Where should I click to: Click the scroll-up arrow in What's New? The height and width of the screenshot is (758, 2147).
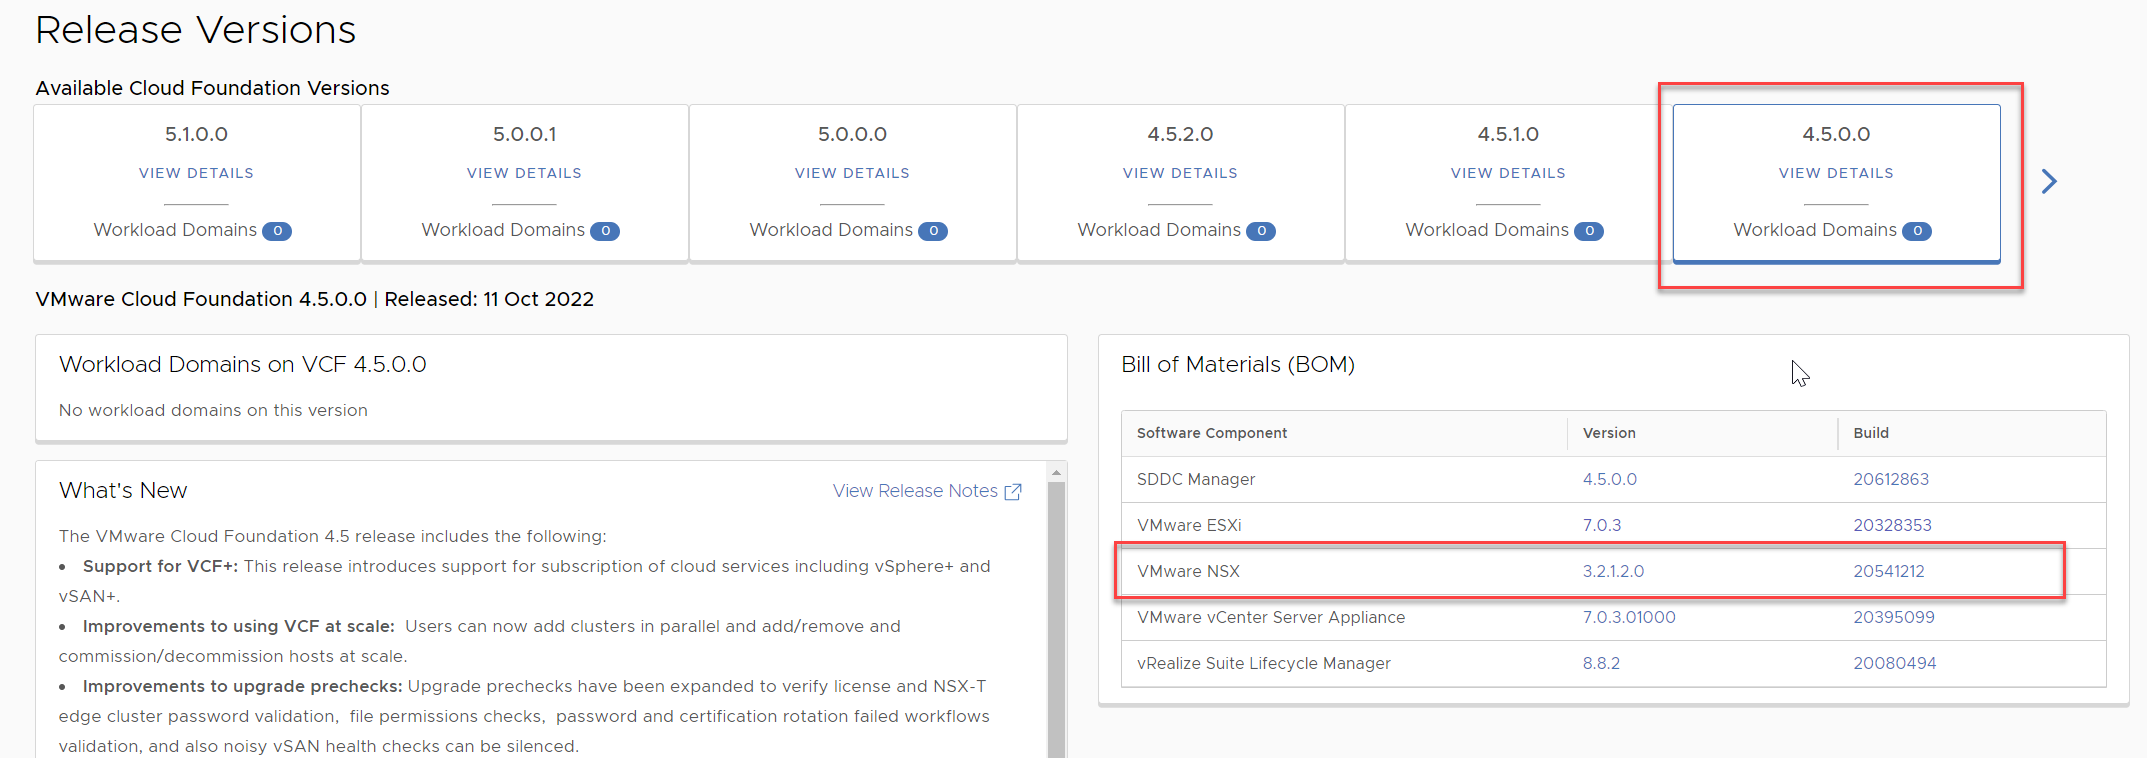1056,472
